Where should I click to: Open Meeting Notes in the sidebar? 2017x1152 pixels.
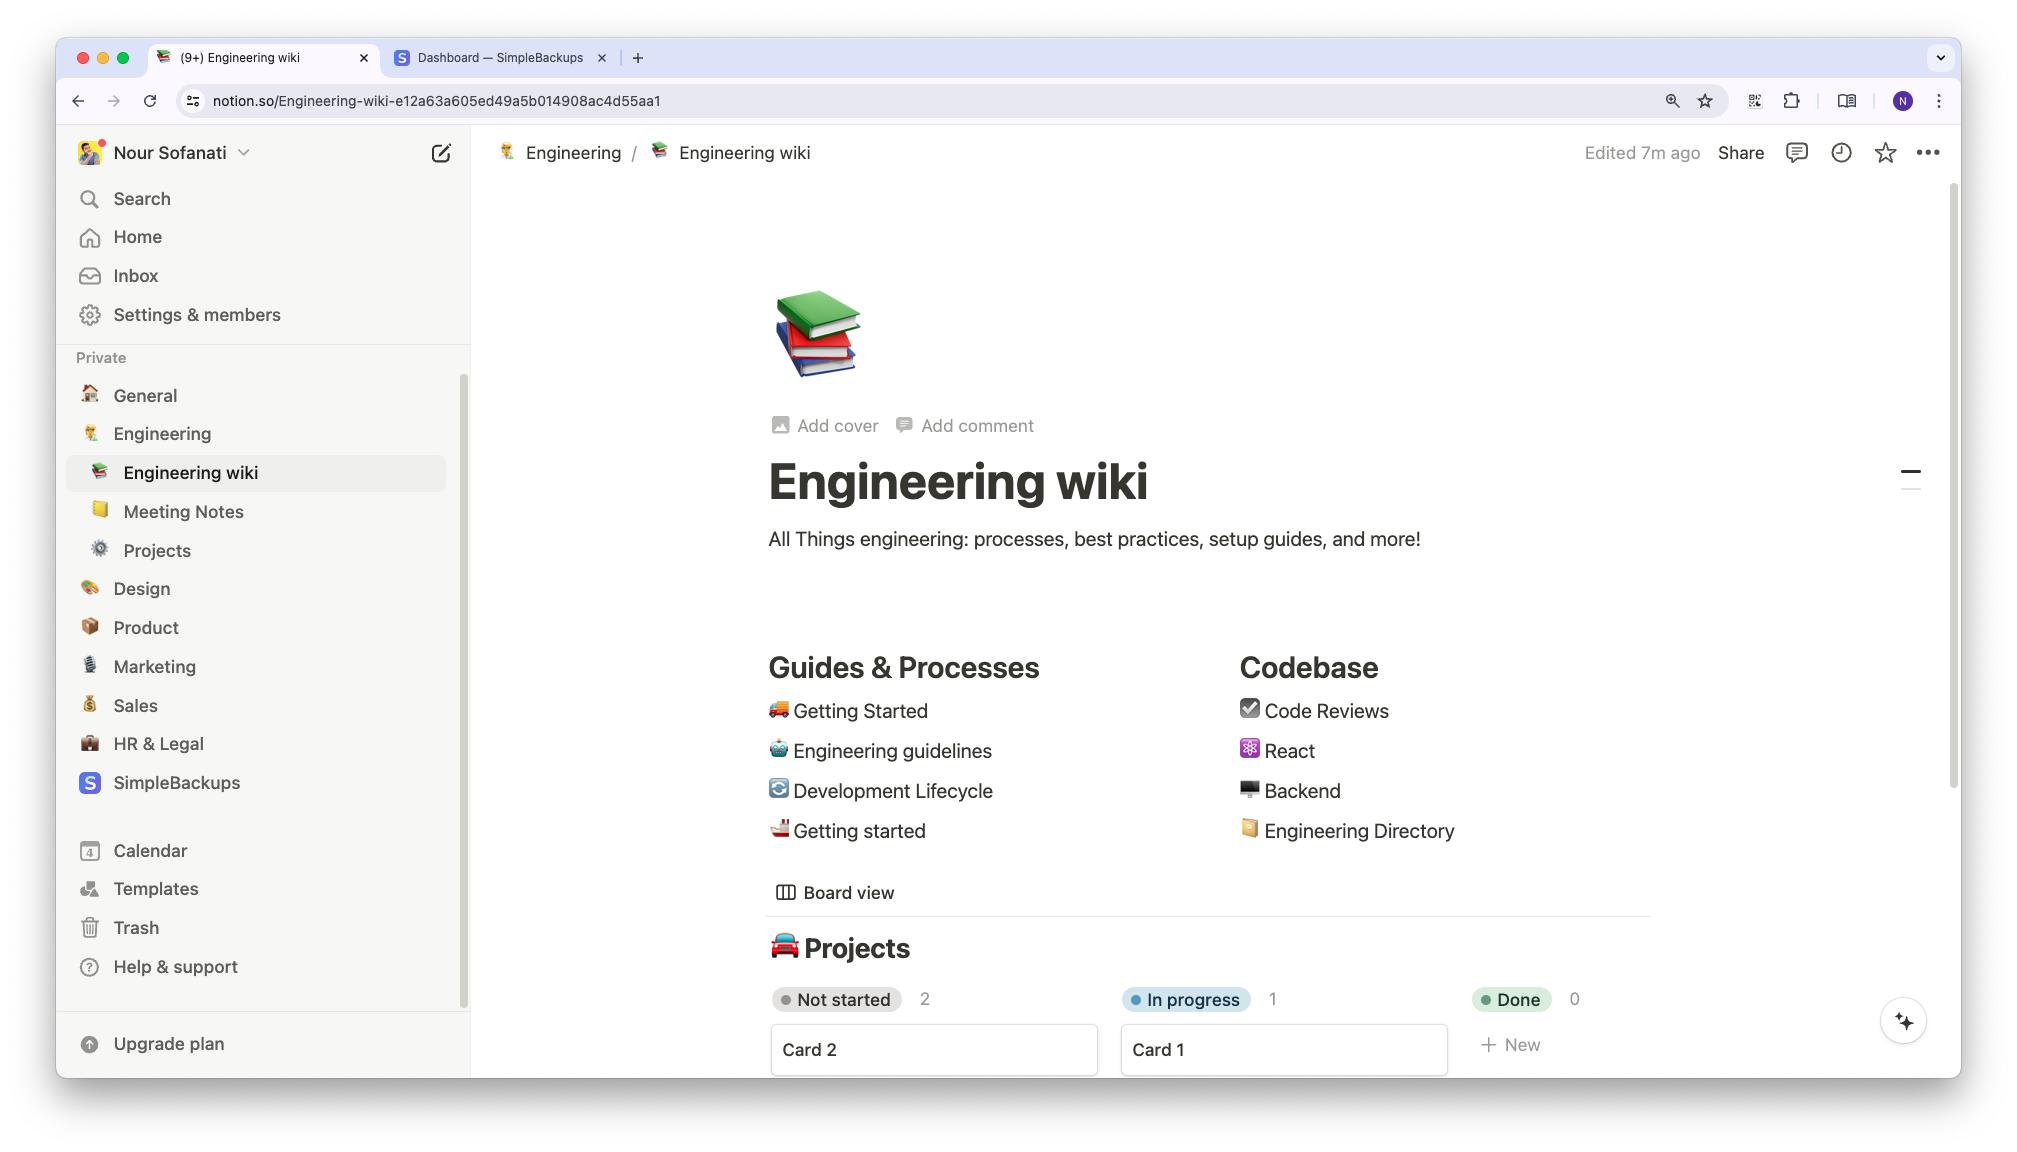point(183,512)
